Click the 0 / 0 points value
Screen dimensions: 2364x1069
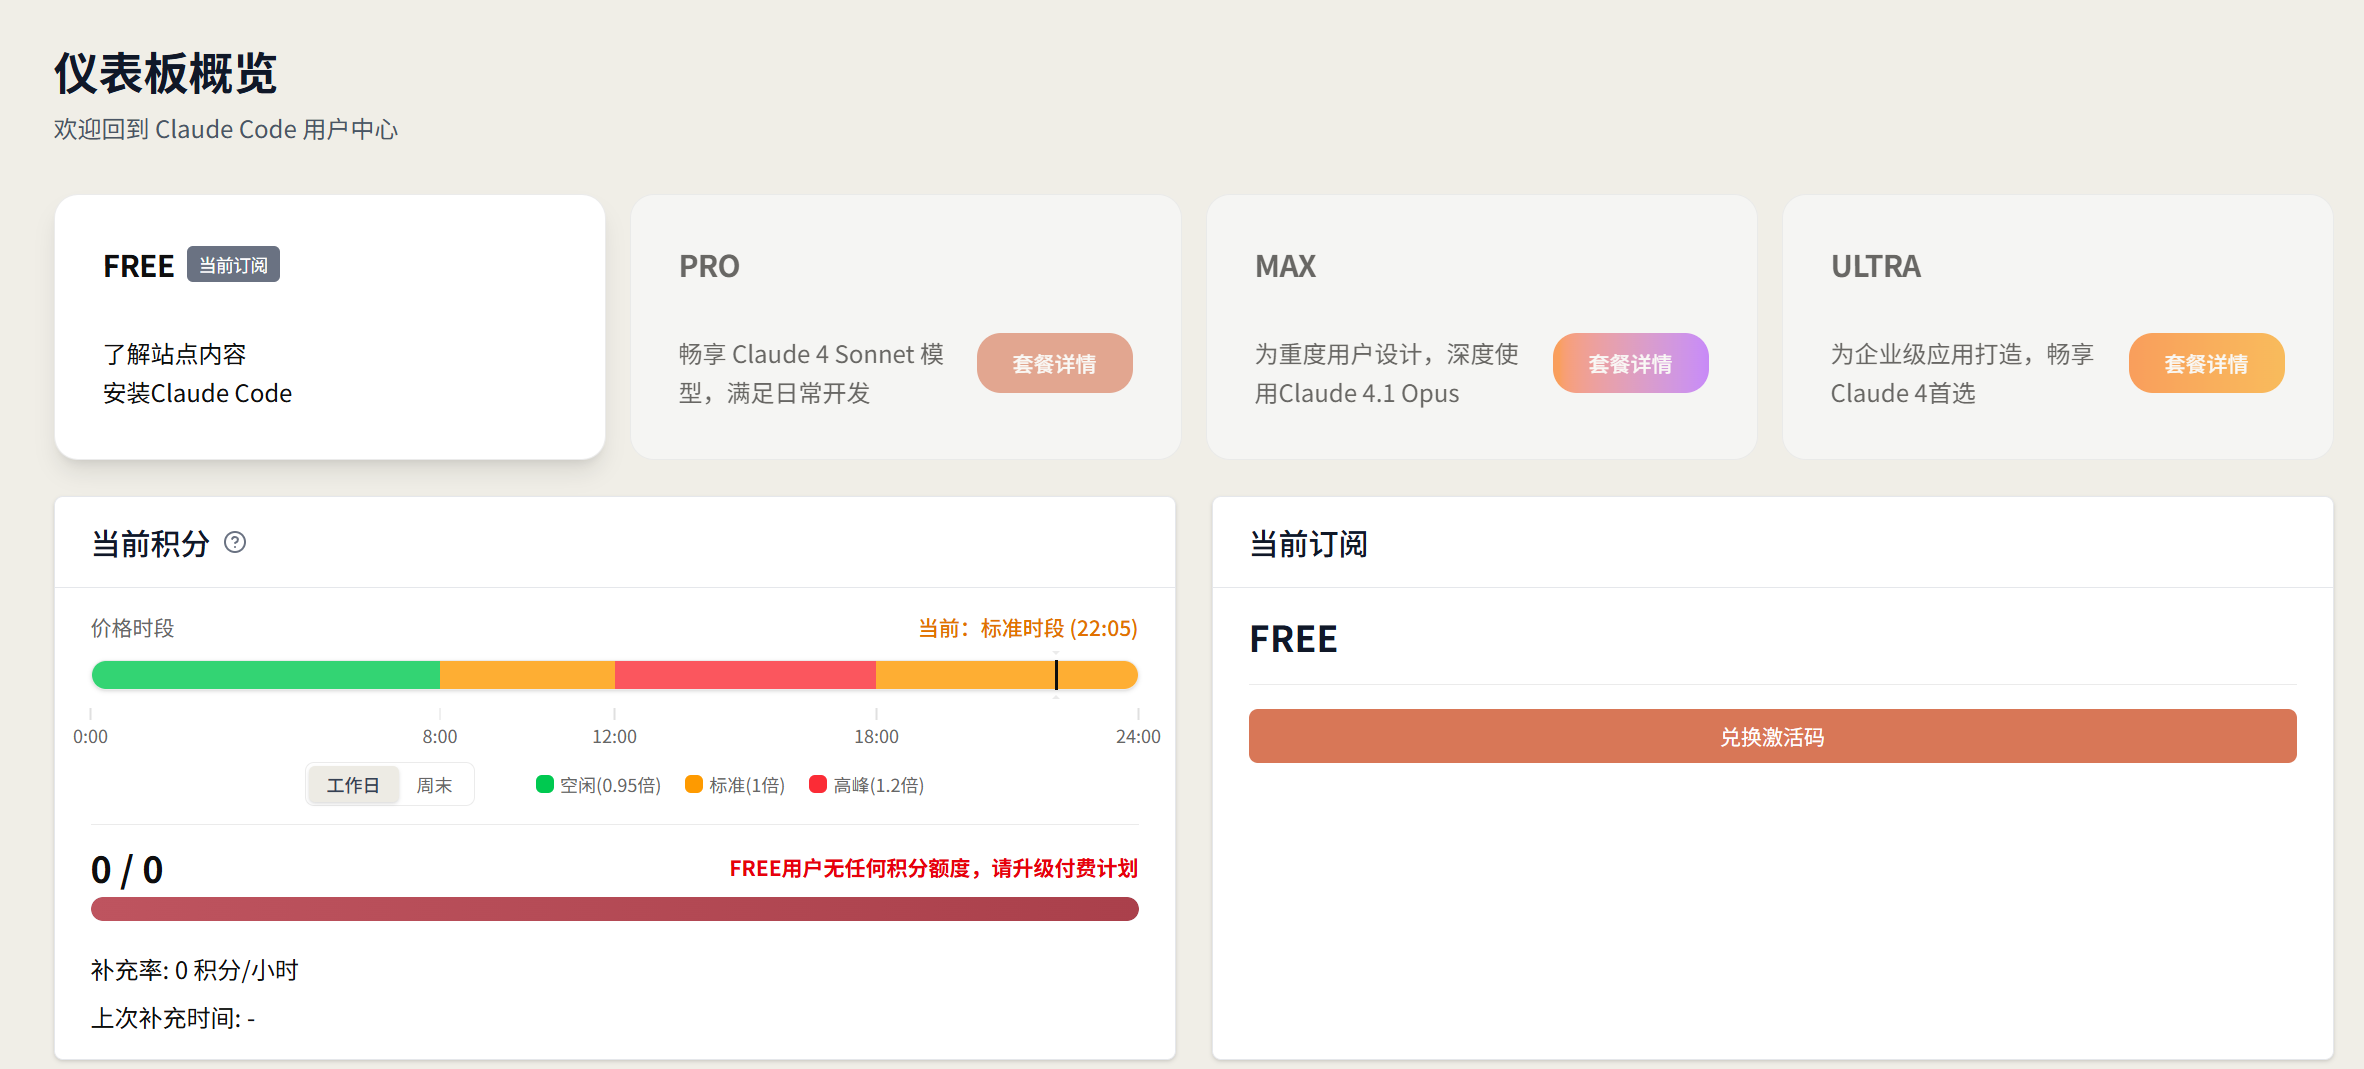pos(127,870)
